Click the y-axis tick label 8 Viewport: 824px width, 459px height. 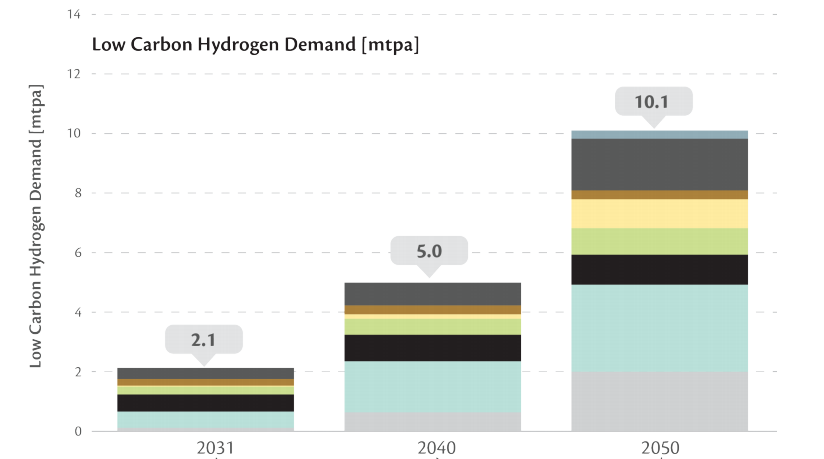pyautogui.click(x=76, y=193)
